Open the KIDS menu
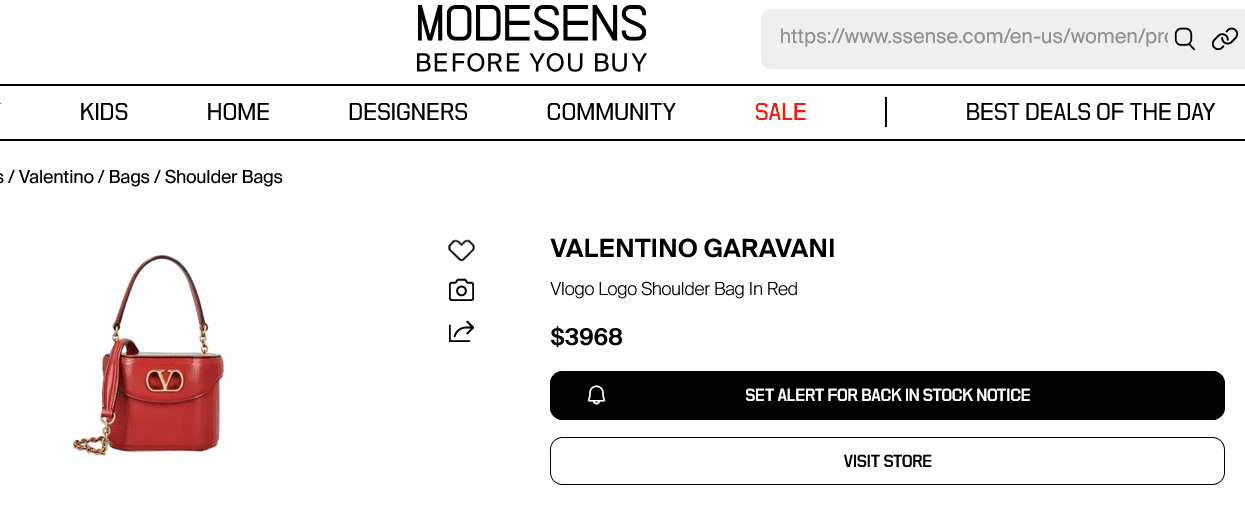Image resolution: width=1245 pixels, height=510 pixels. (x=104, y=112)
